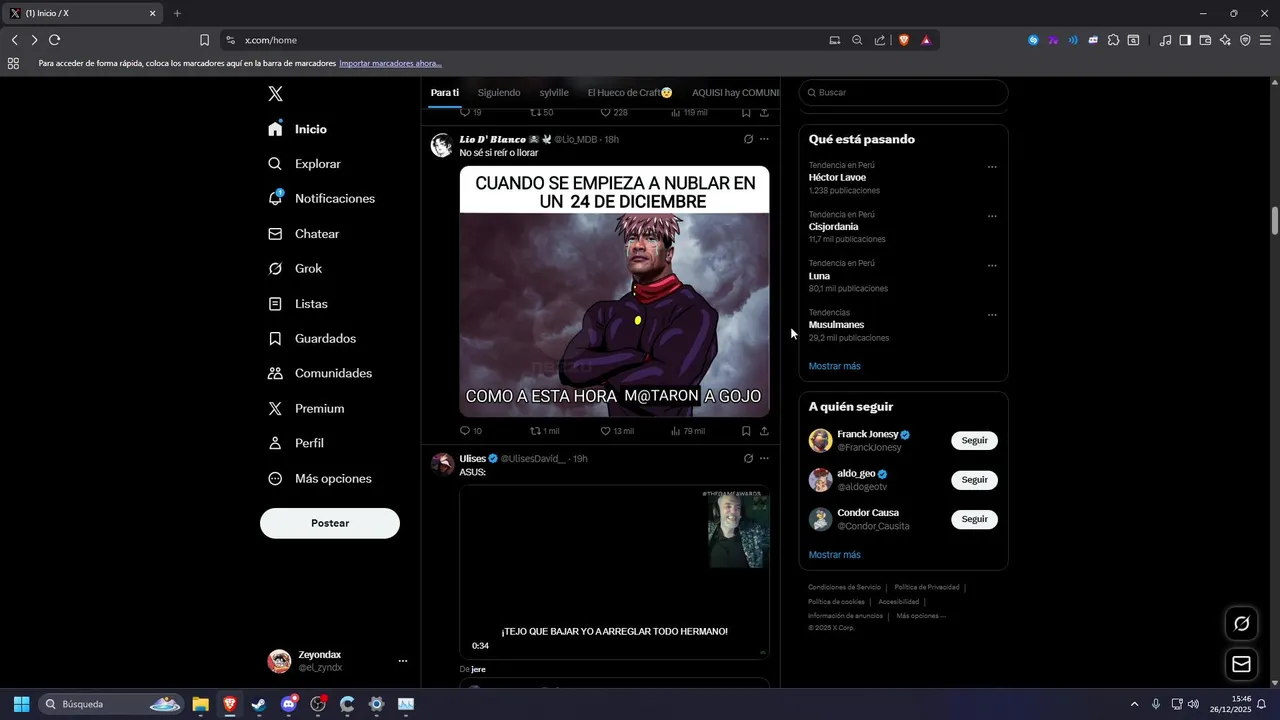Follow Condor Causa

(x=974, y=519)
